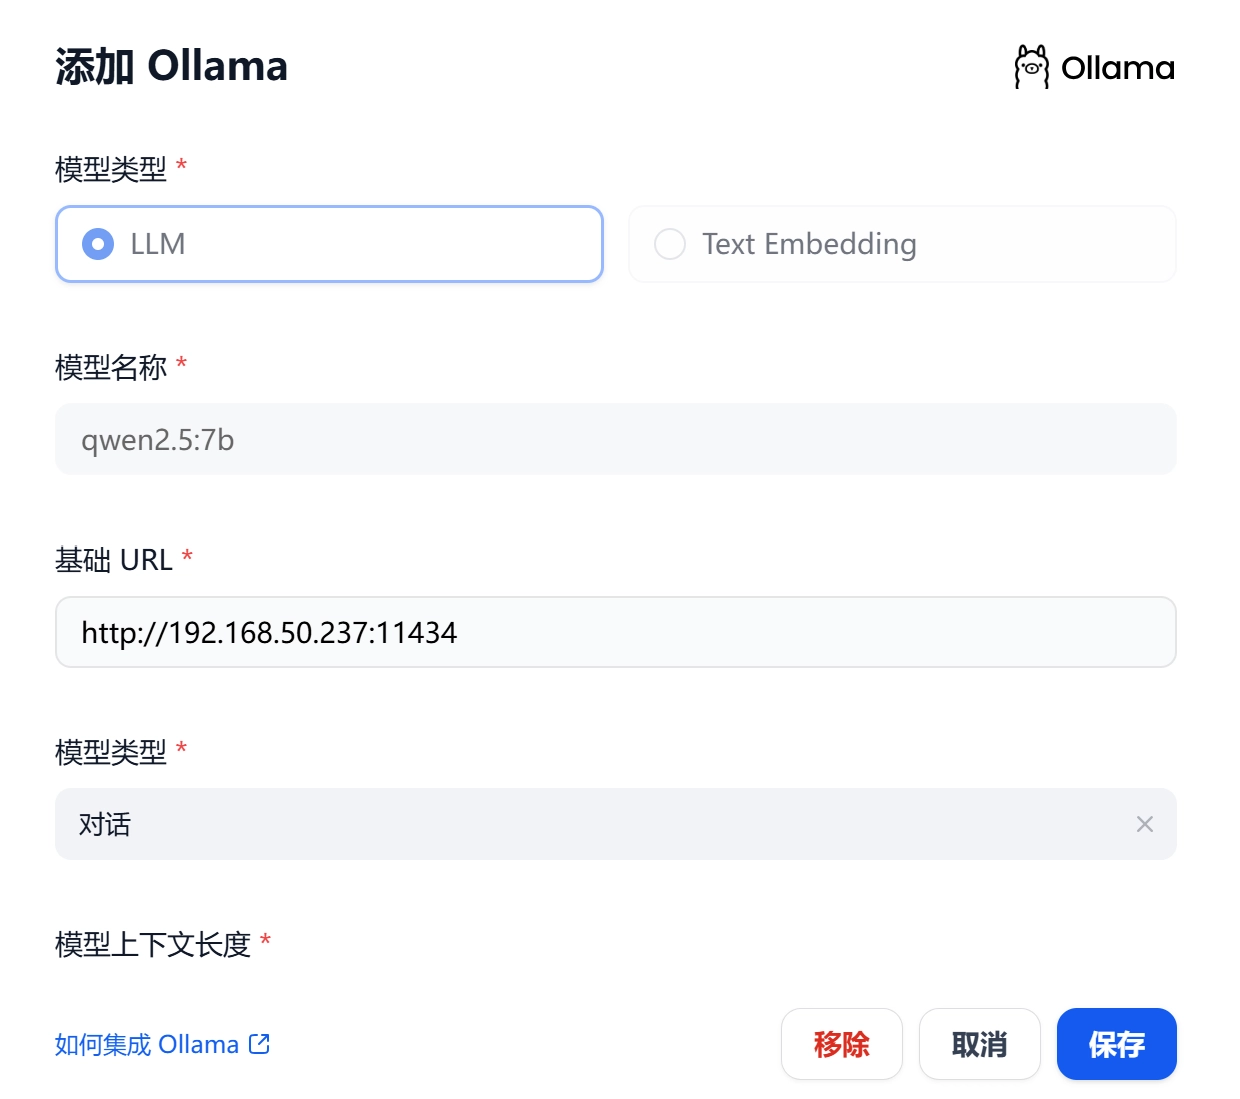Click the 模型上下文长度 label
This screenshot has height=1099, width=1240.
click(x=153, y=944)
